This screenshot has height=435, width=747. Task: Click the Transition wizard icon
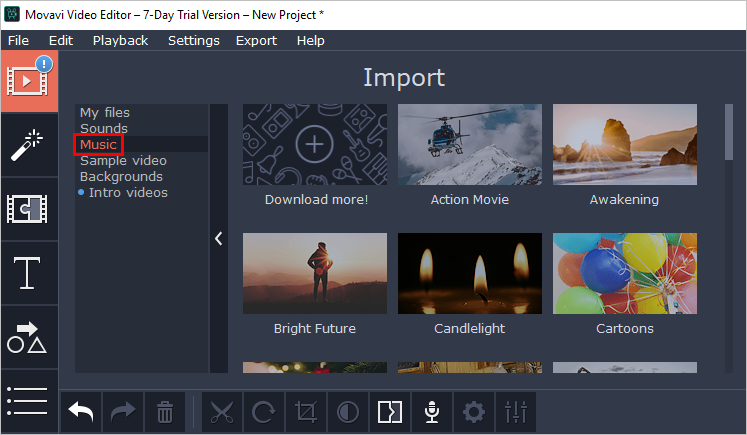click(390, 412)
